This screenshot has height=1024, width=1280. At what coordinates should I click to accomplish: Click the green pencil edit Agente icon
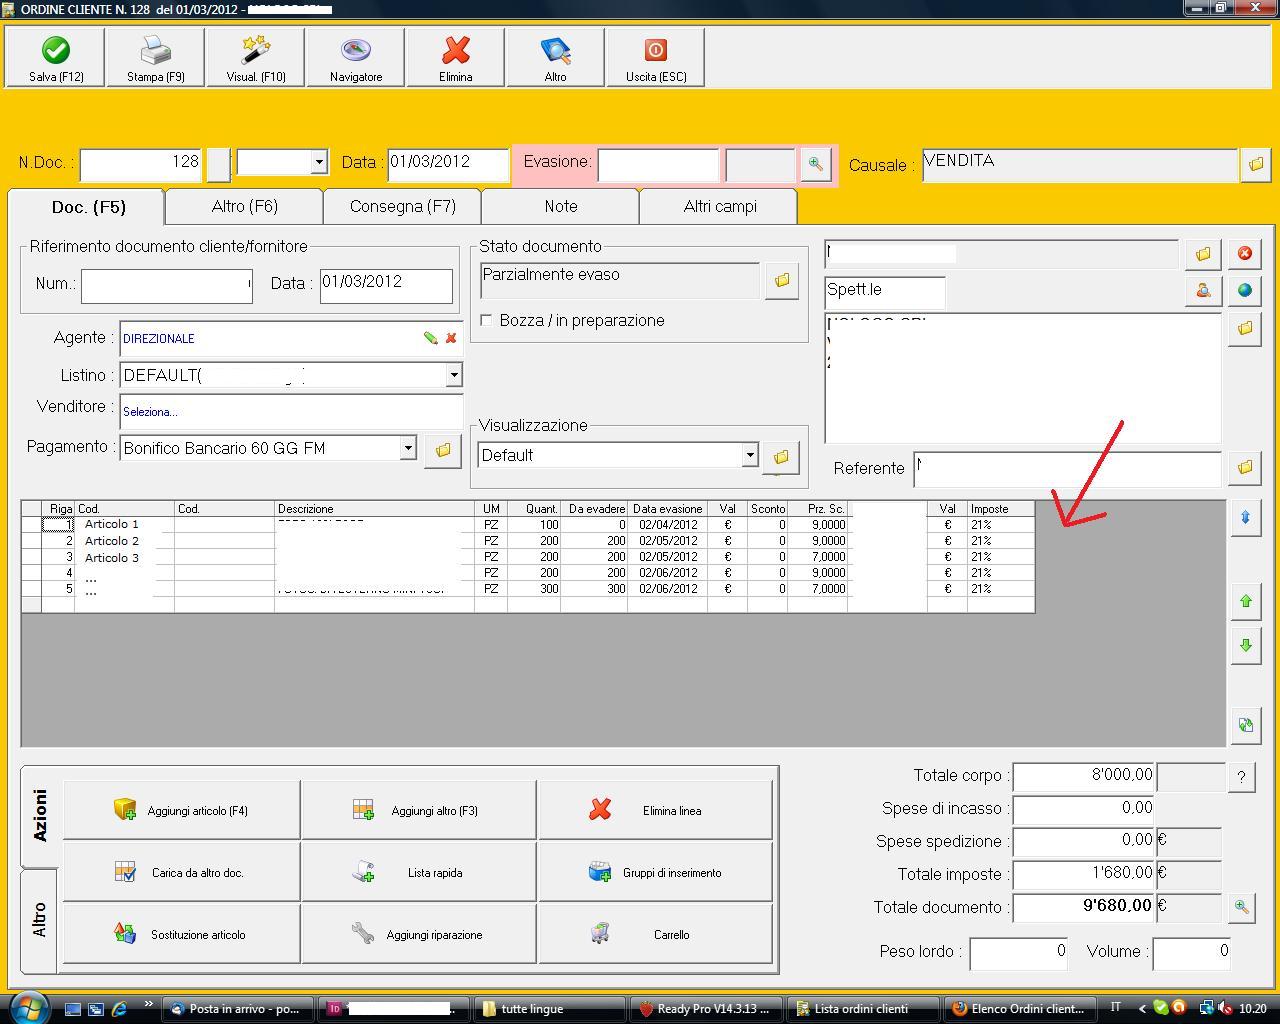[430, 338]
